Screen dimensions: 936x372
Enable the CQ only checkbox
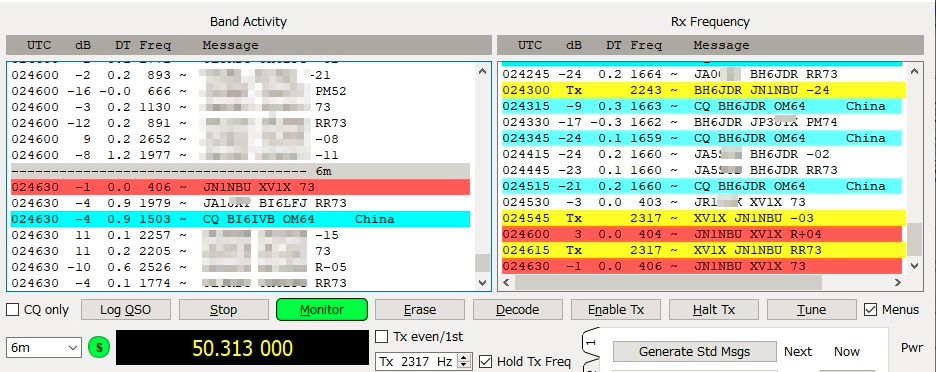13,310
